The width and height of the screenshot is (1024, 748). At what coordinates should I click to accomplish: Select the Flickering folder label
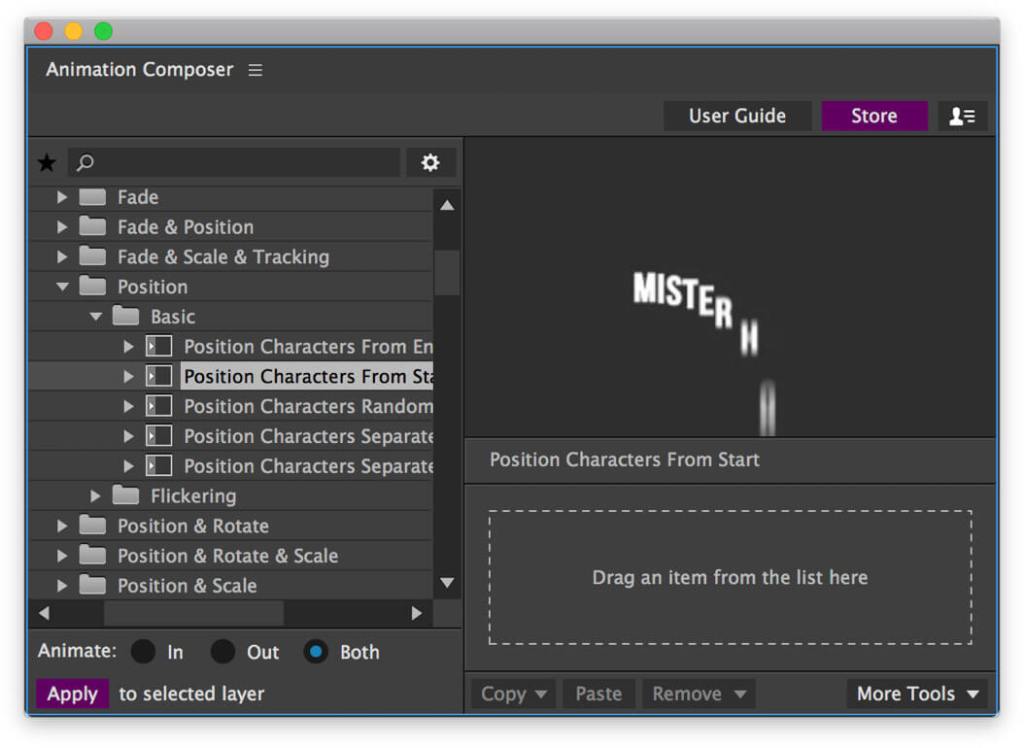point(193,496)
